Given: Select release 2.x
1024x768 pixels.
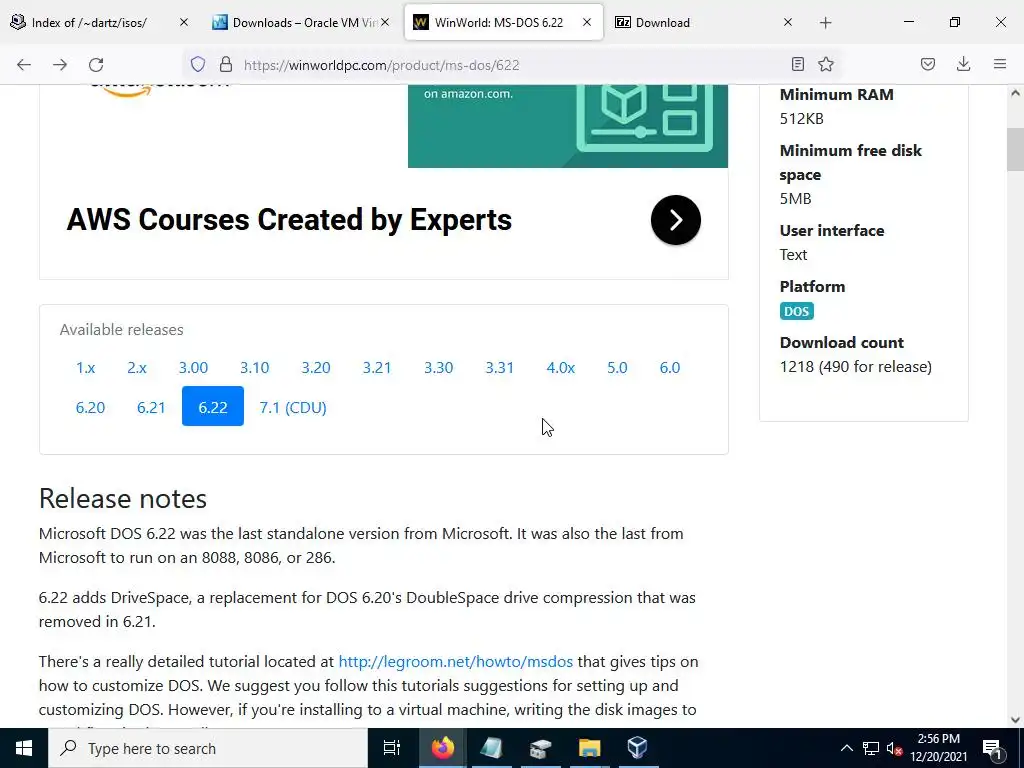Looking at the screenshot, I should (x=136, y=368).
